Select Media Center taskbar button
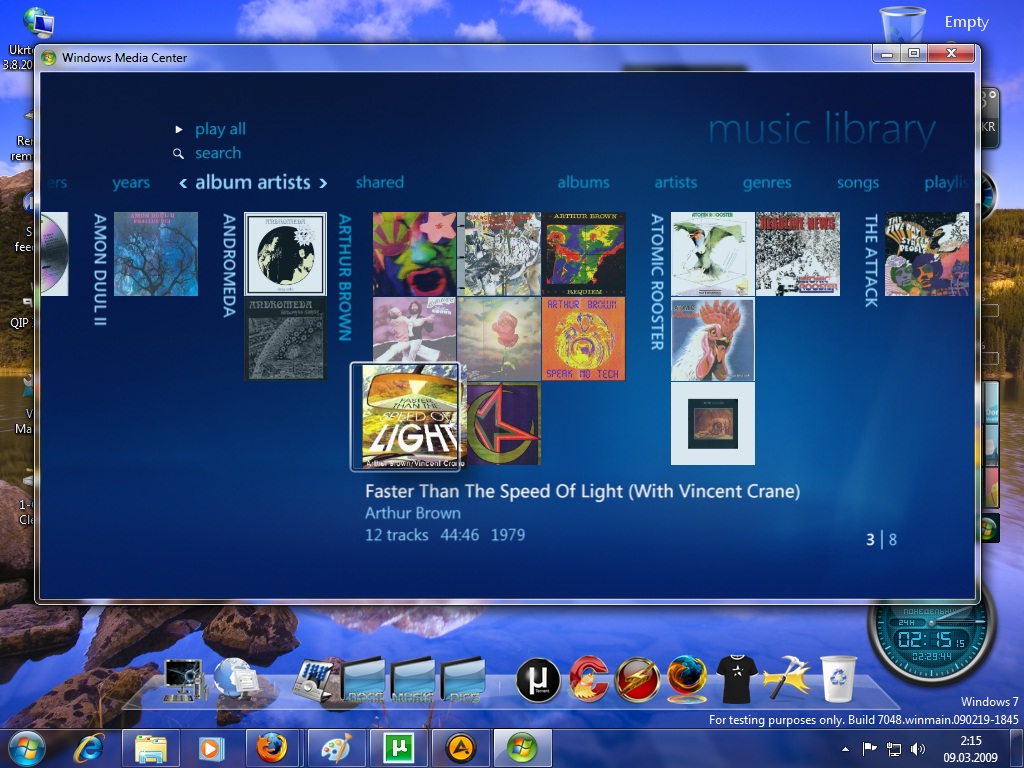Viewport: 1024px width, 768px height. click(x=522, y=748)
